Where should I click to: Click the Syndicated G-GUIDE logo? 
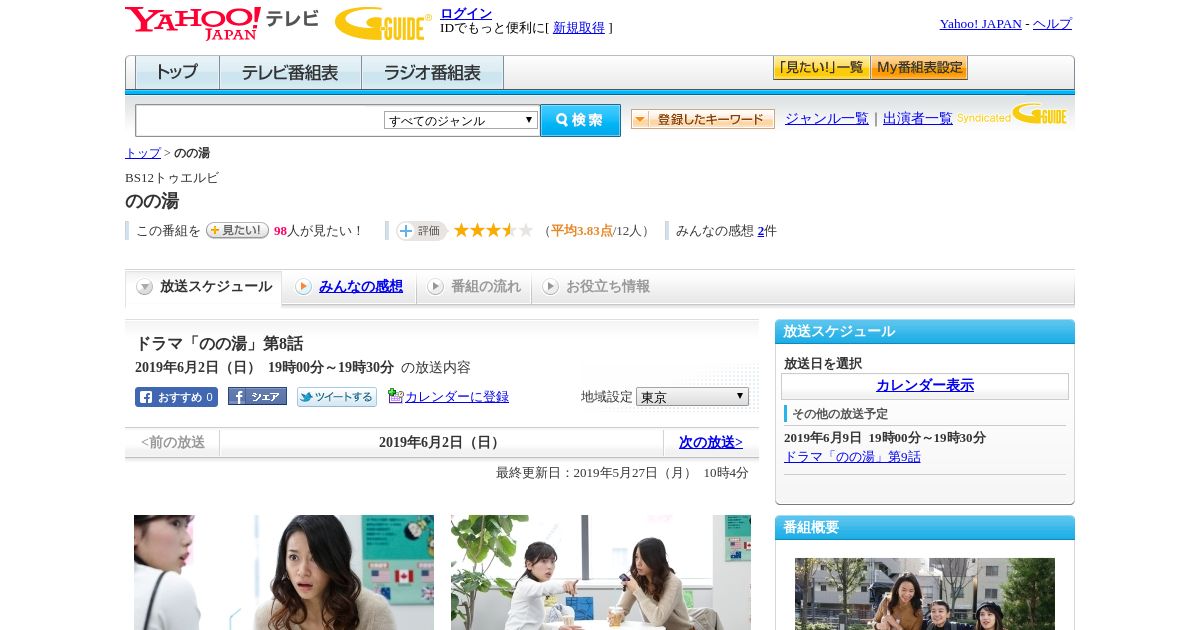point(1012,115)
